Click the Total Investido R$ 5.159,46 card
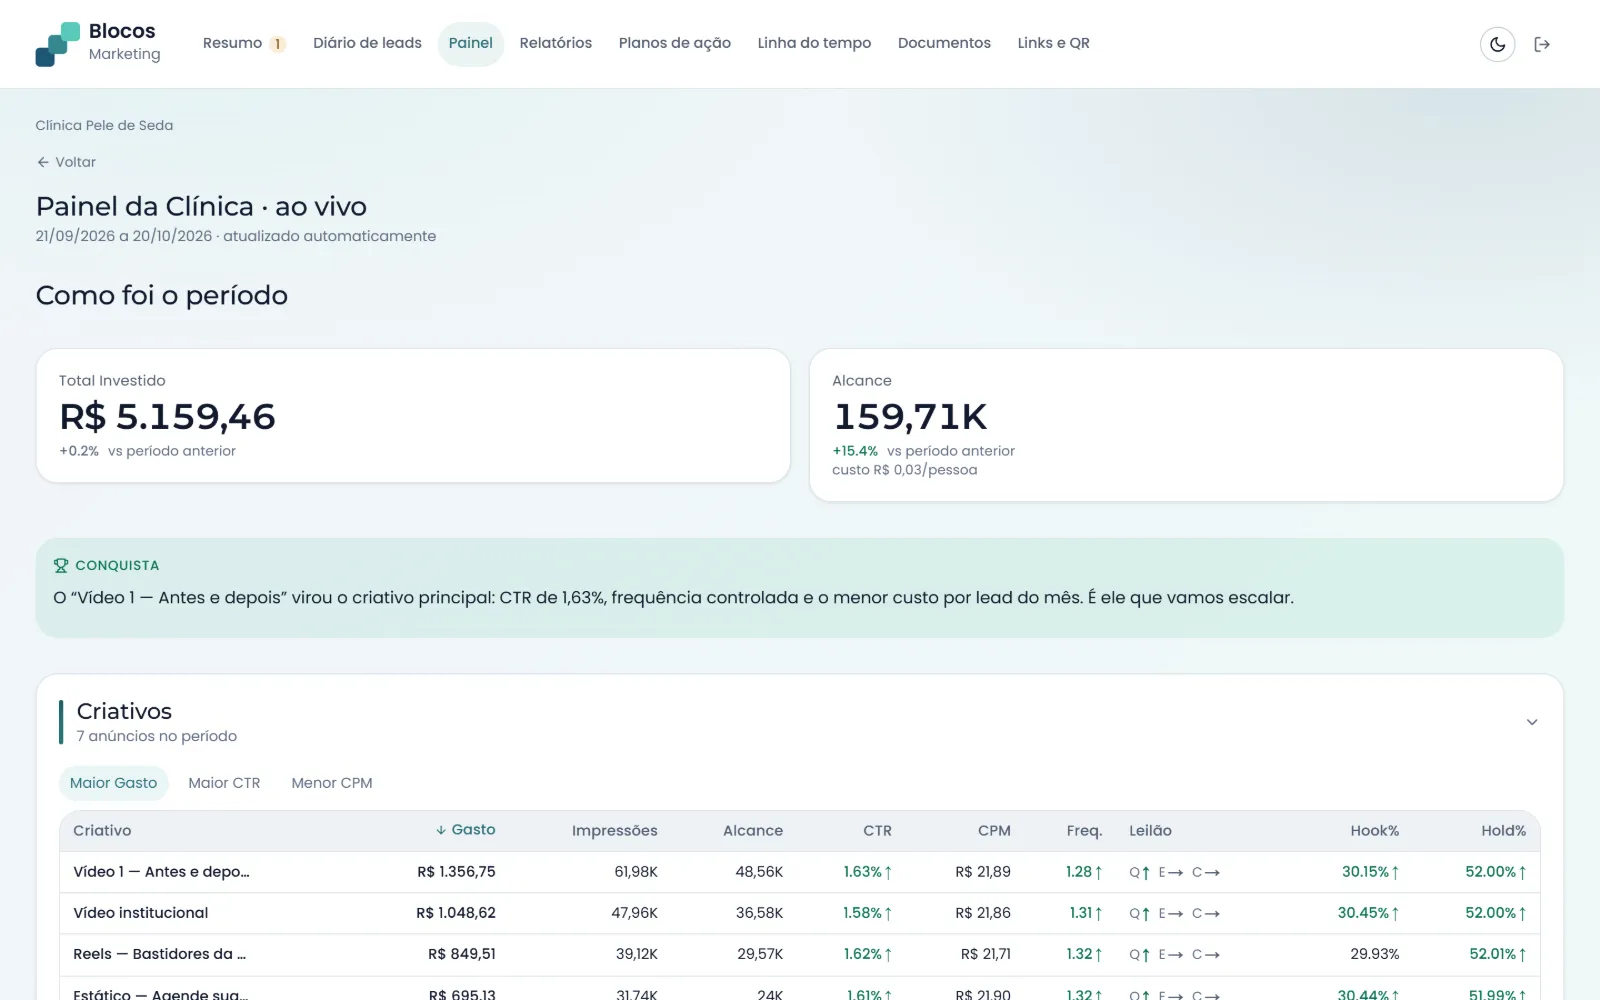Screen dimensions: 1600x1000 pos(413,415)
